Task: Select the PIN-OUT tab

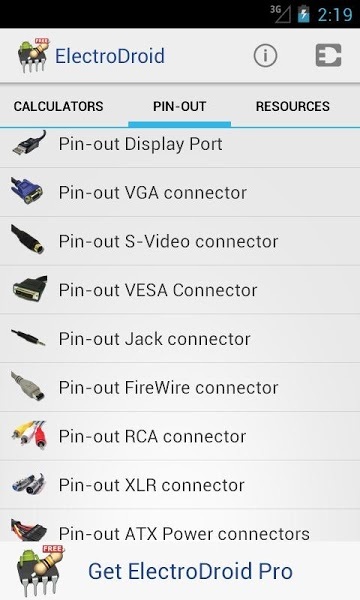Action: coord(179,106)
